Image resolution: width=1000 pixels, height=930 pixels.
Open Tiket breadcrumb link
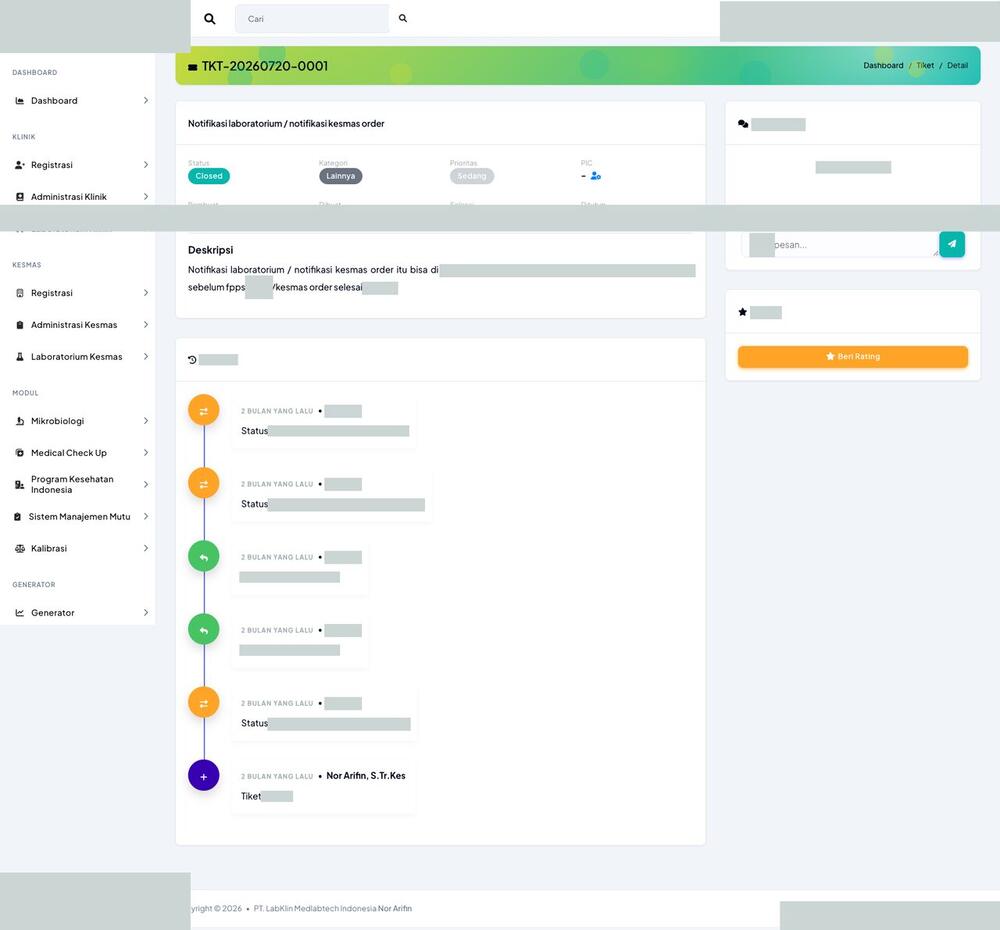925,65
